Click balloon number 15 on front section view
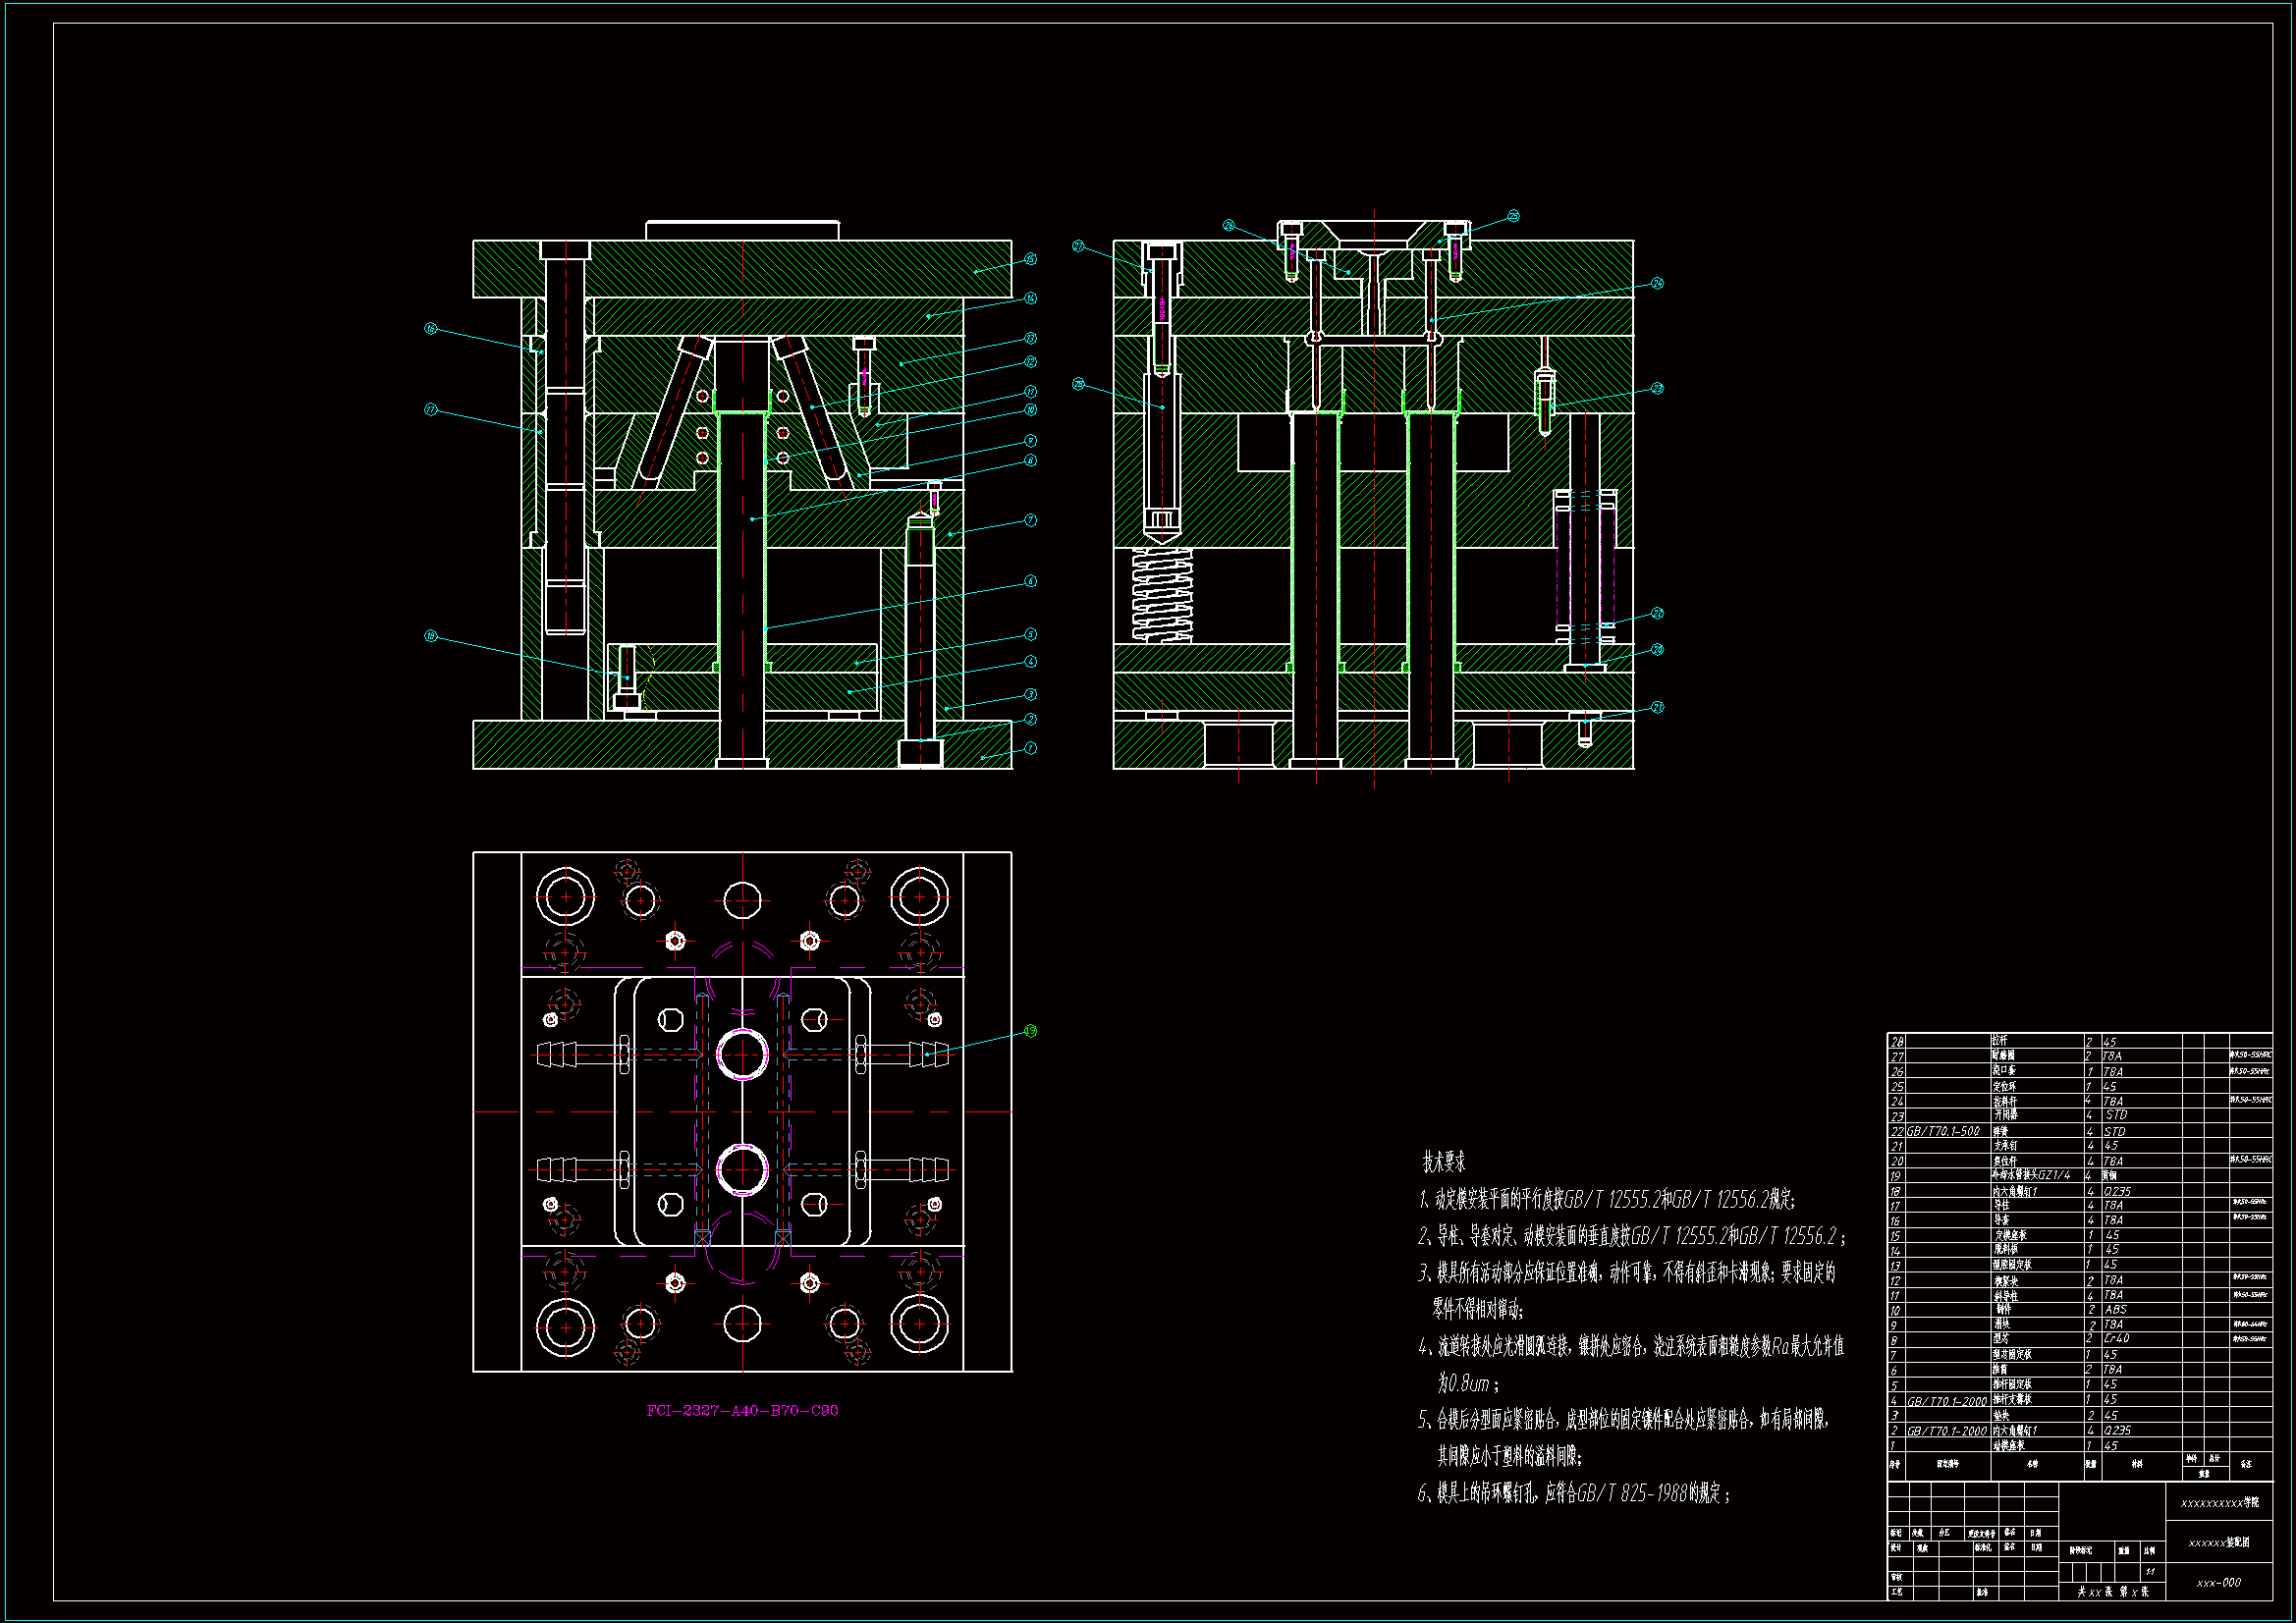The height and width of the screenshot is (1623, 2296). pos(1030,259)
